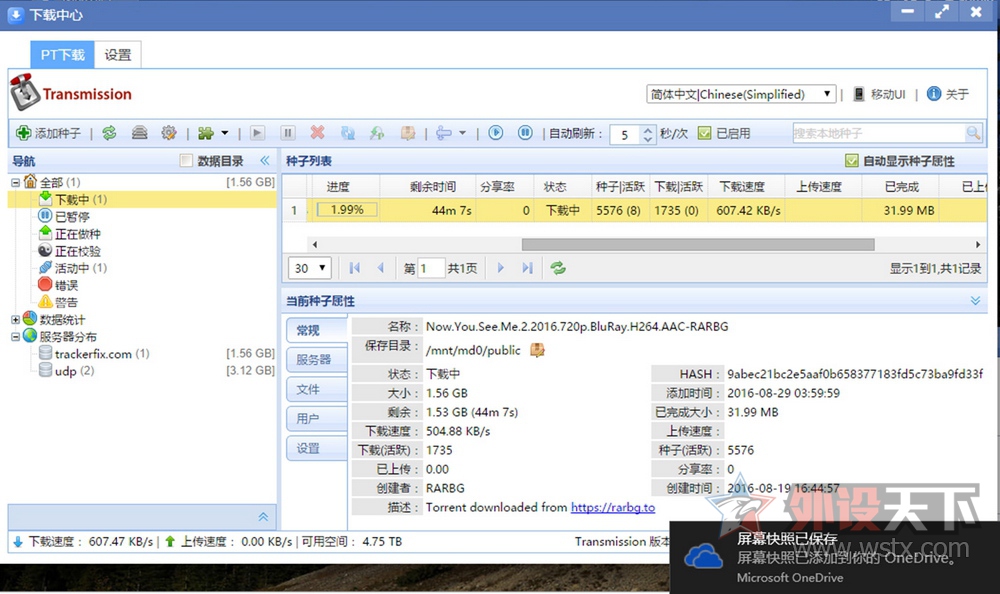Screen dimensions: 1000x594
Task: Click the blue signpost queue icon
Action: [444, 133]
